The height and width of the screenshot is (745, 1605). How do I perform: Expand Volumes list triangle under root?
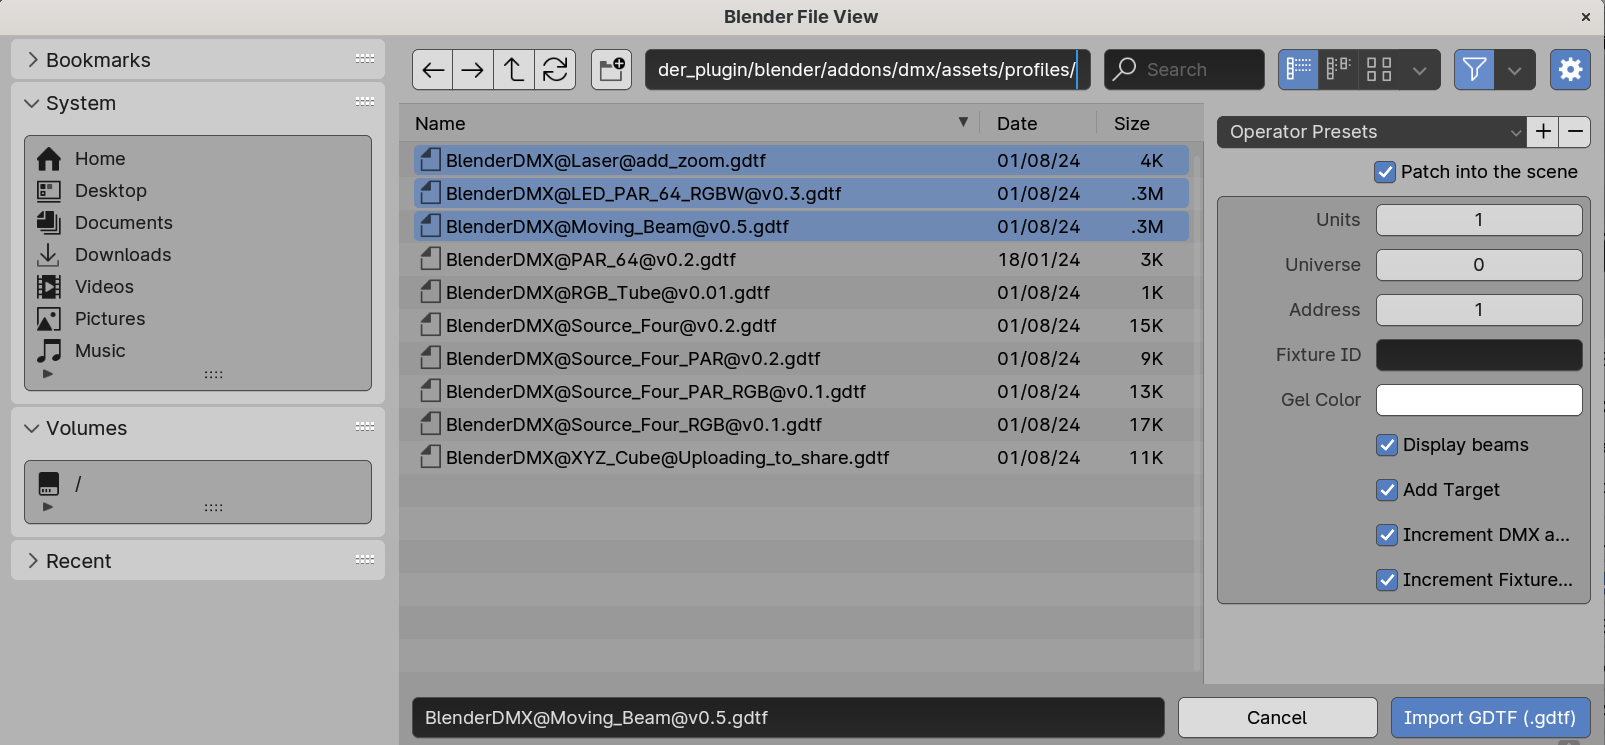coord(48,507)
